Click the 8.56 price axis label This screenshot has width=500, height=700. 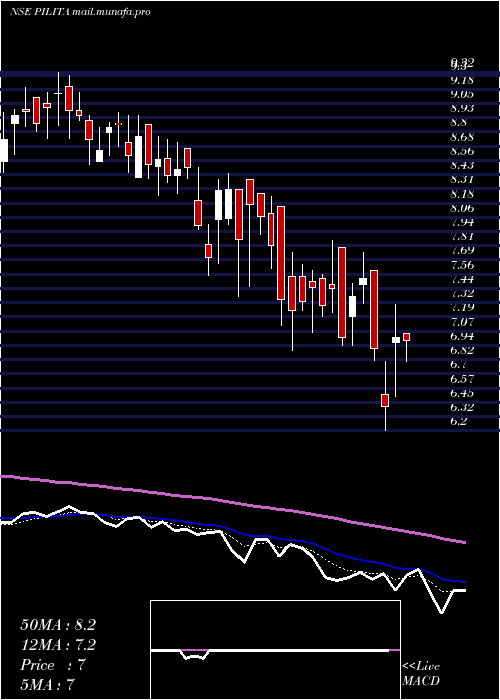coord(462,151)
